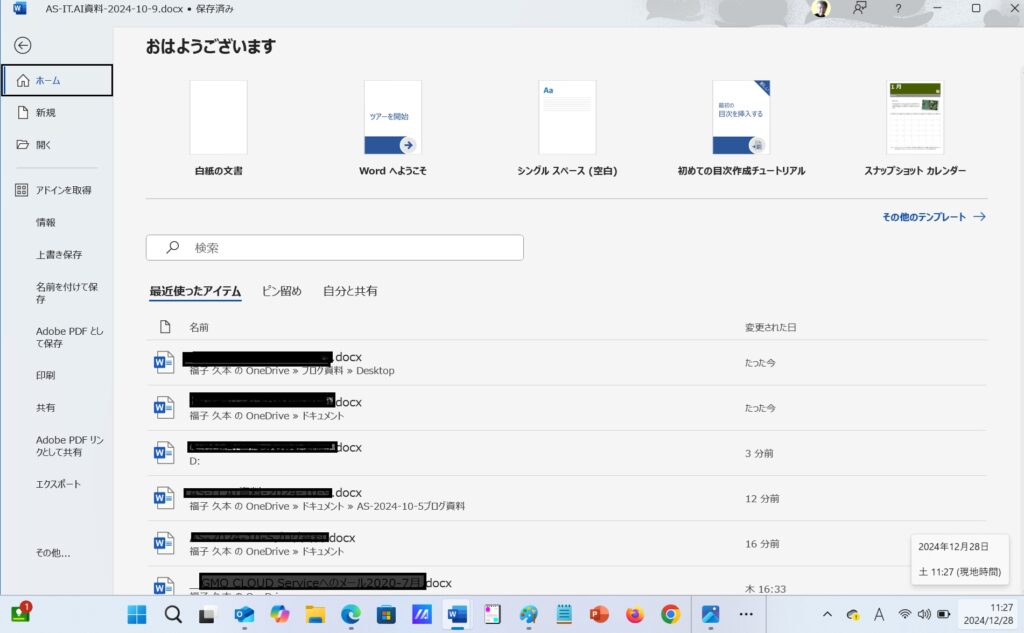Click taskbar overflow three-dots button
This screenshot has width=1024, height=633.
746,614
